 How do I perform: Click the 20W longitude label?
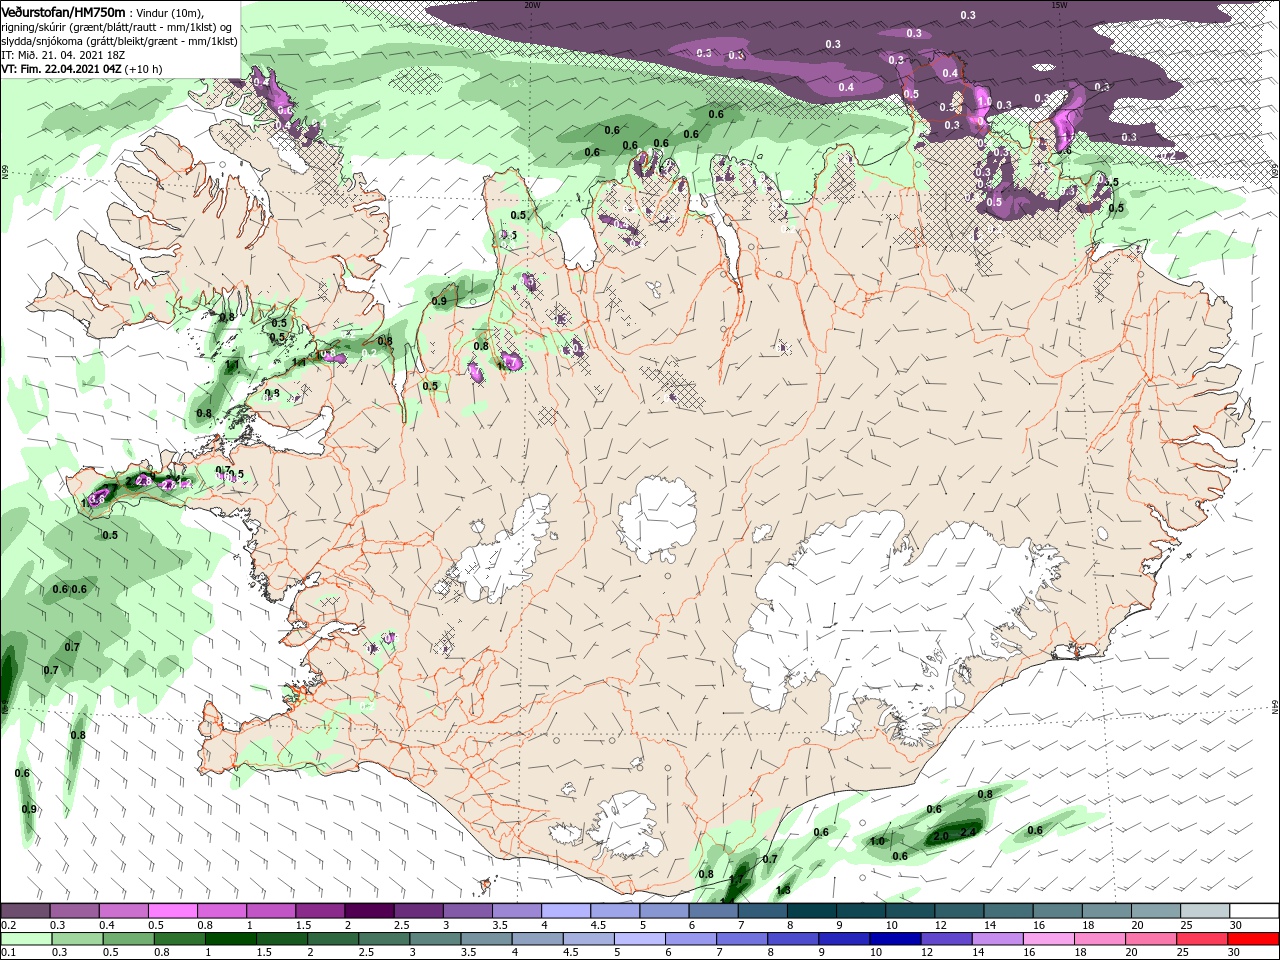[x=532, y=5]
